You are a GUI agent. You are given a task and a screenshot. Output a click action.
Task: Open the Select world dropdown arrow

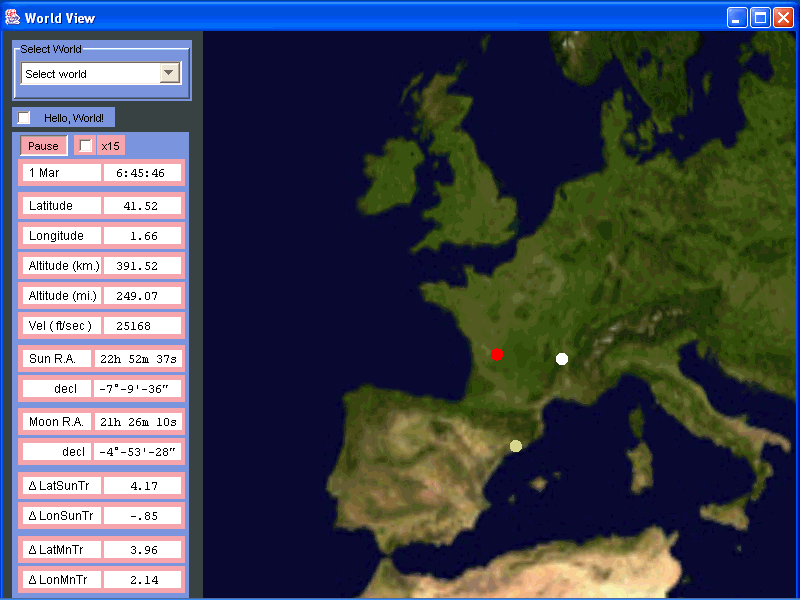169,73
